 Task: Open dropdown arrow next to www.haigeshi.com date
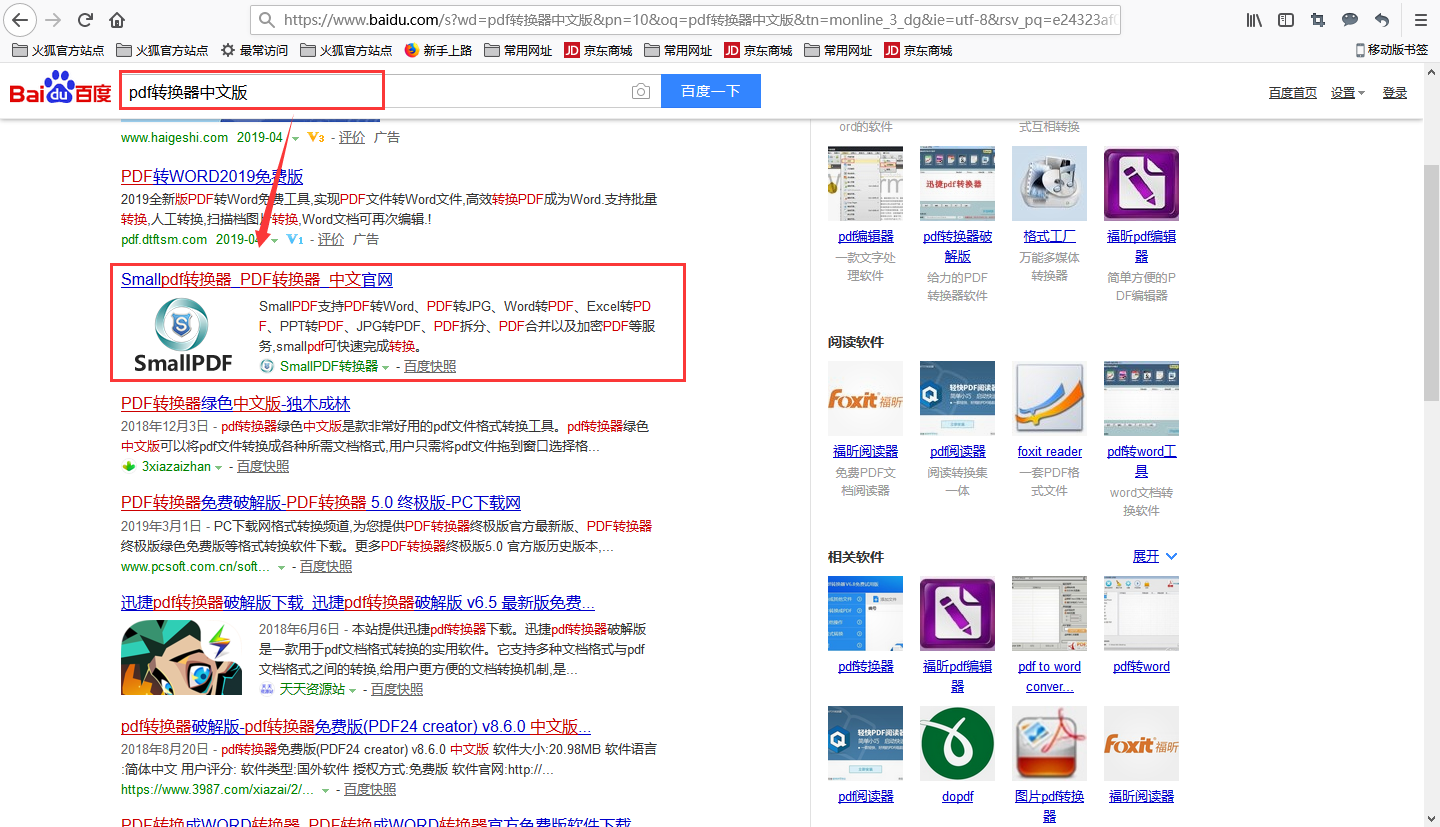[294, 138]
